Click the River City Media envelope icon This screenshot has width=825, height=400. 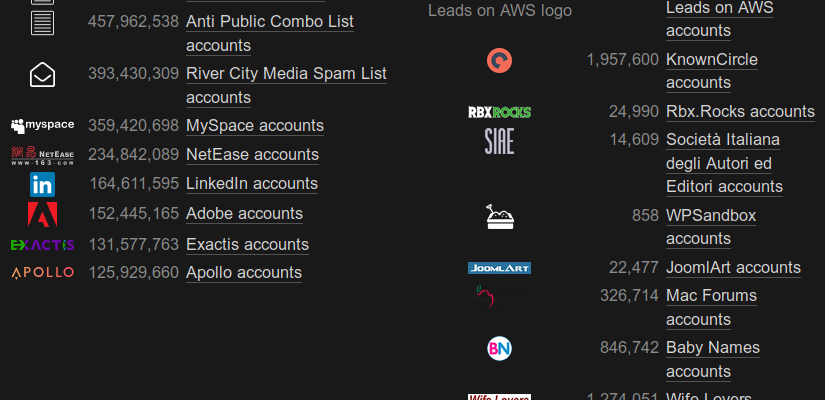pyautogui.click(x=42, y=75)
